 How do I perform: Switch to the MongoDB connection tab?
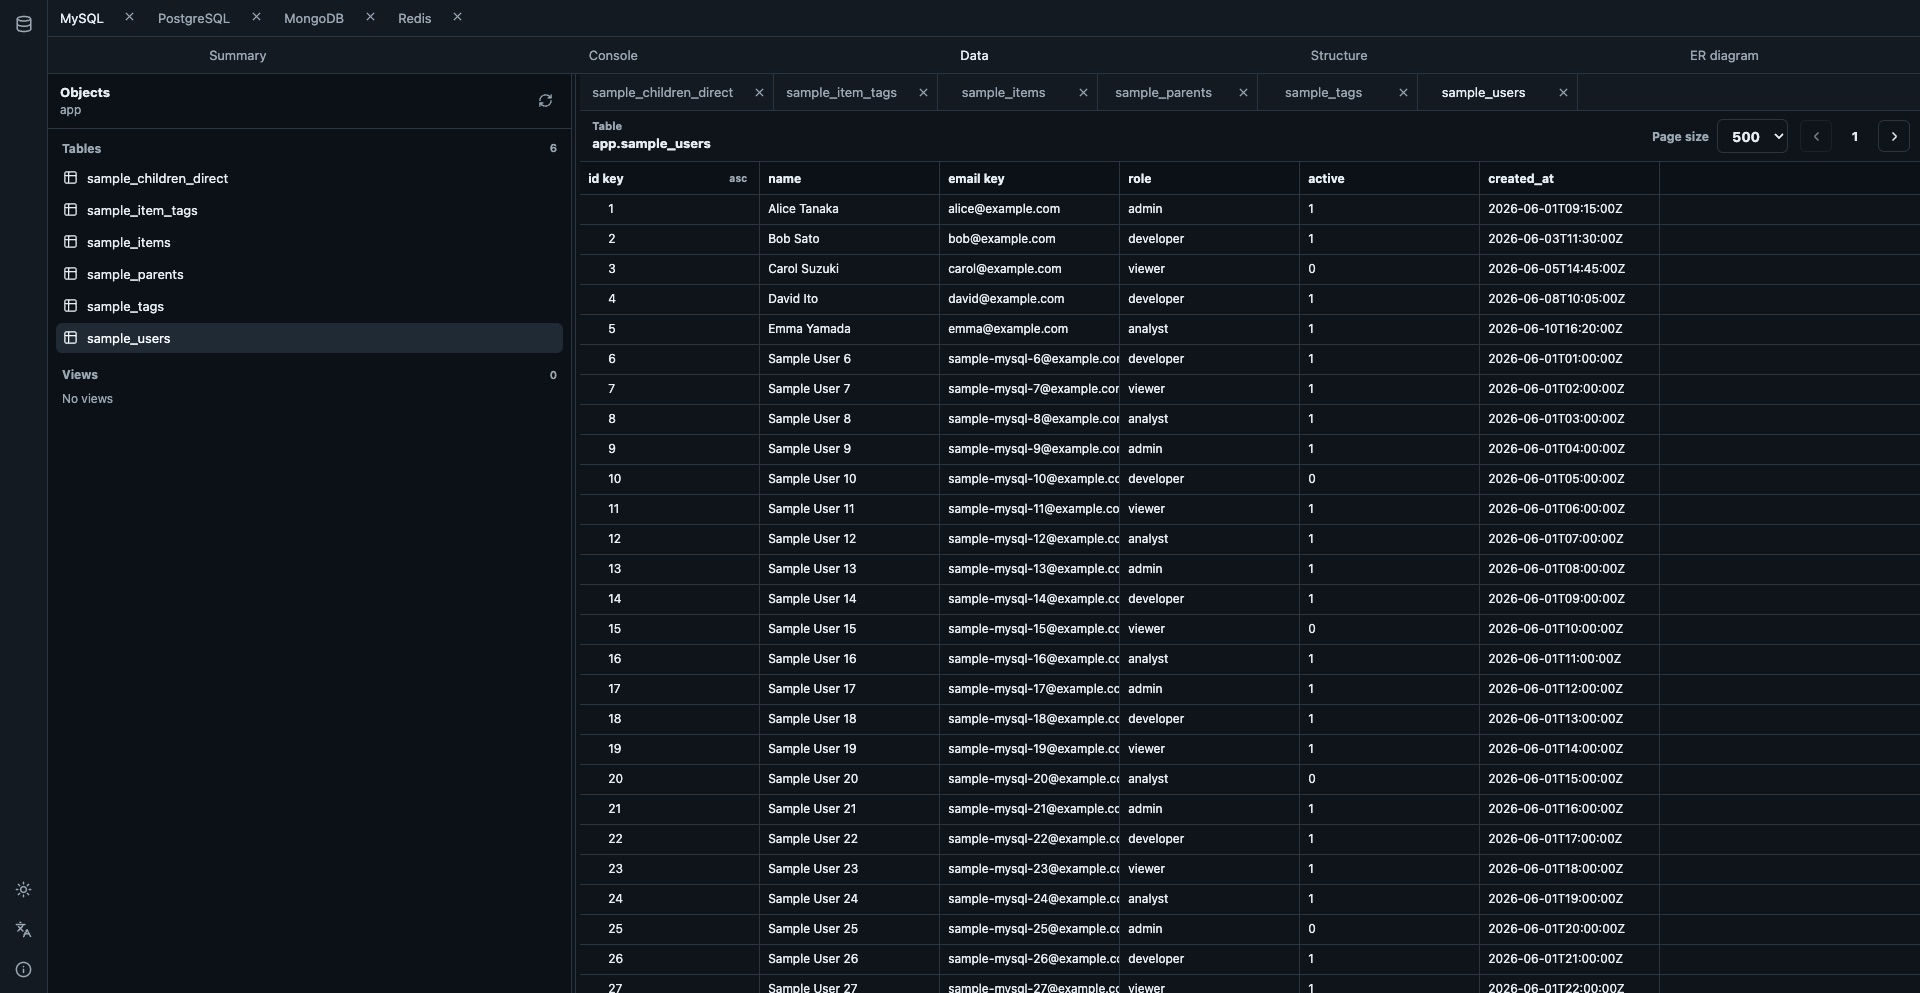(314, 18)
